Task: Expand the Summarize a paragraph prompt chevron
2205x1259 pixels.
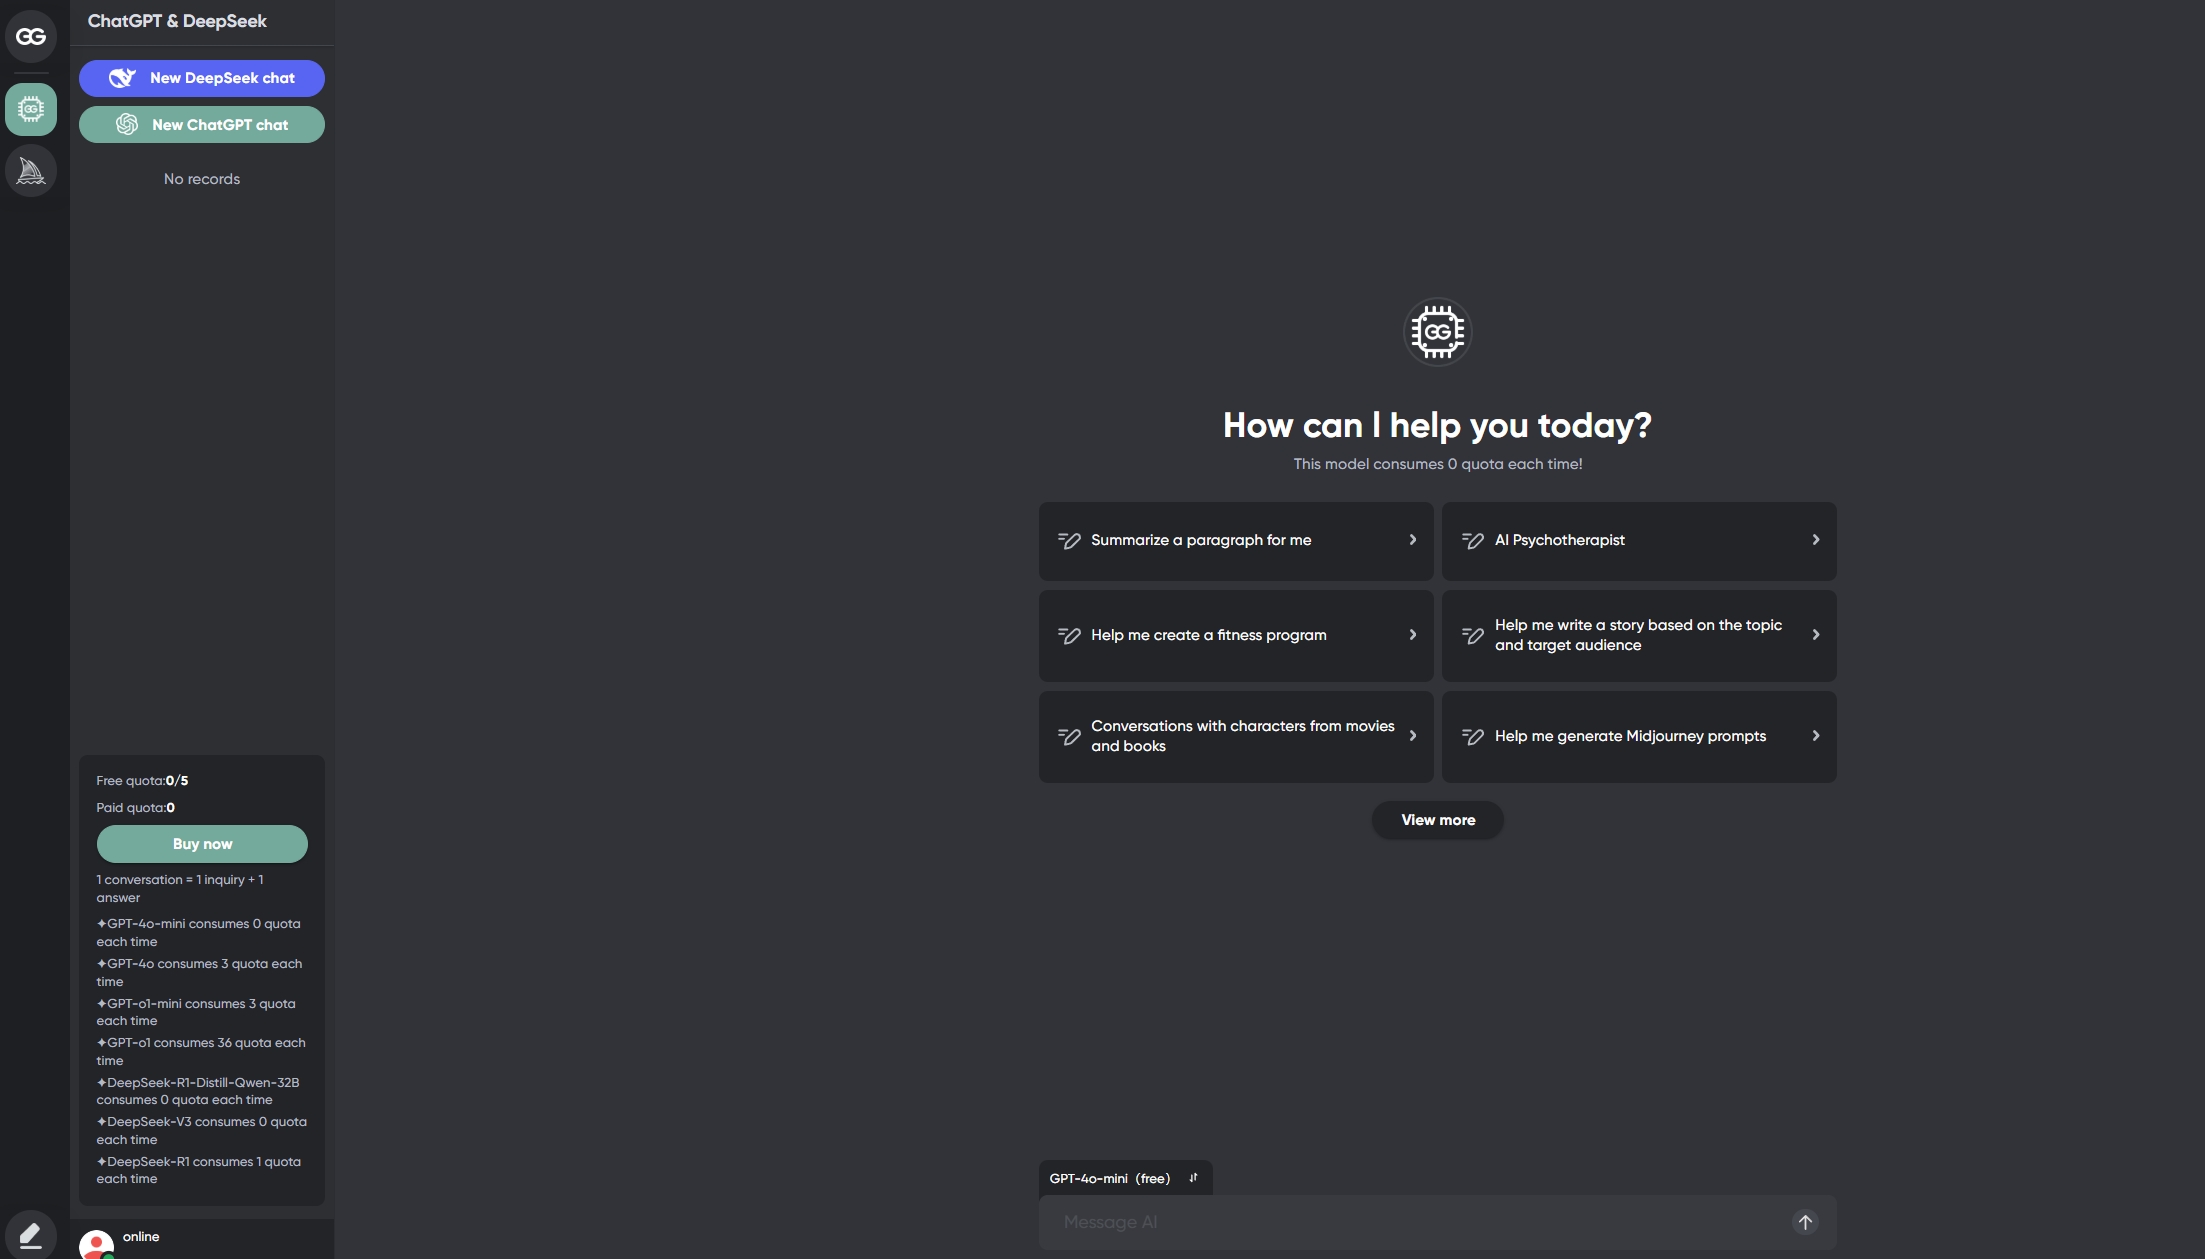Action: coord(1412,540)
